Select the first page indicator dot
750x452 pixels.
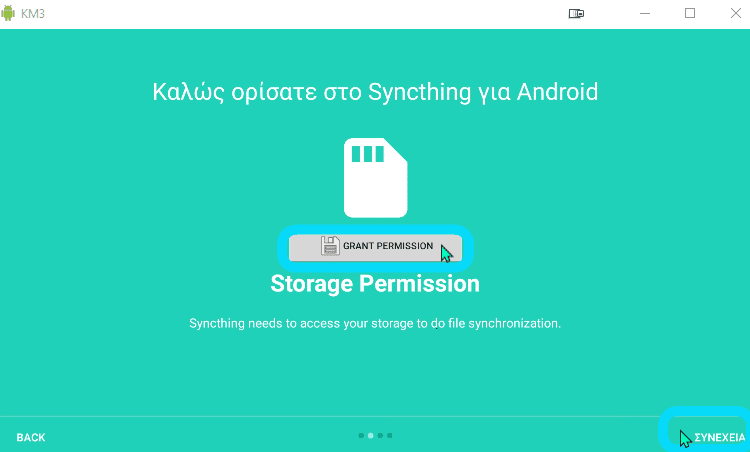click(361, 435)
